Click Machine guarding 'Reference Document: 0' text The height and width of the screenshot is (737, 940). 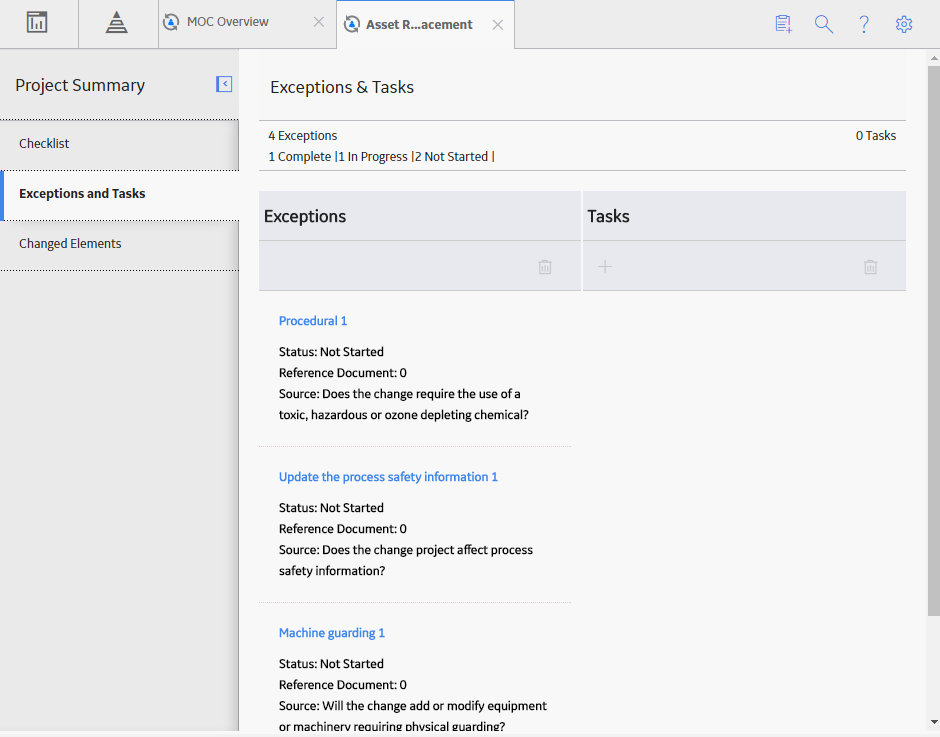point(342,685)
